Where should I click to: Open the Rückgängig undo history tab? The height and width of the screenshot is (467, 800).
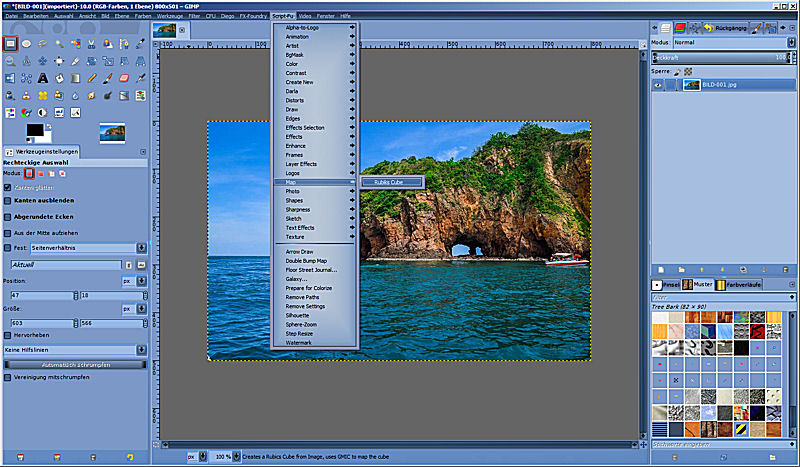[x=727, y=28]
